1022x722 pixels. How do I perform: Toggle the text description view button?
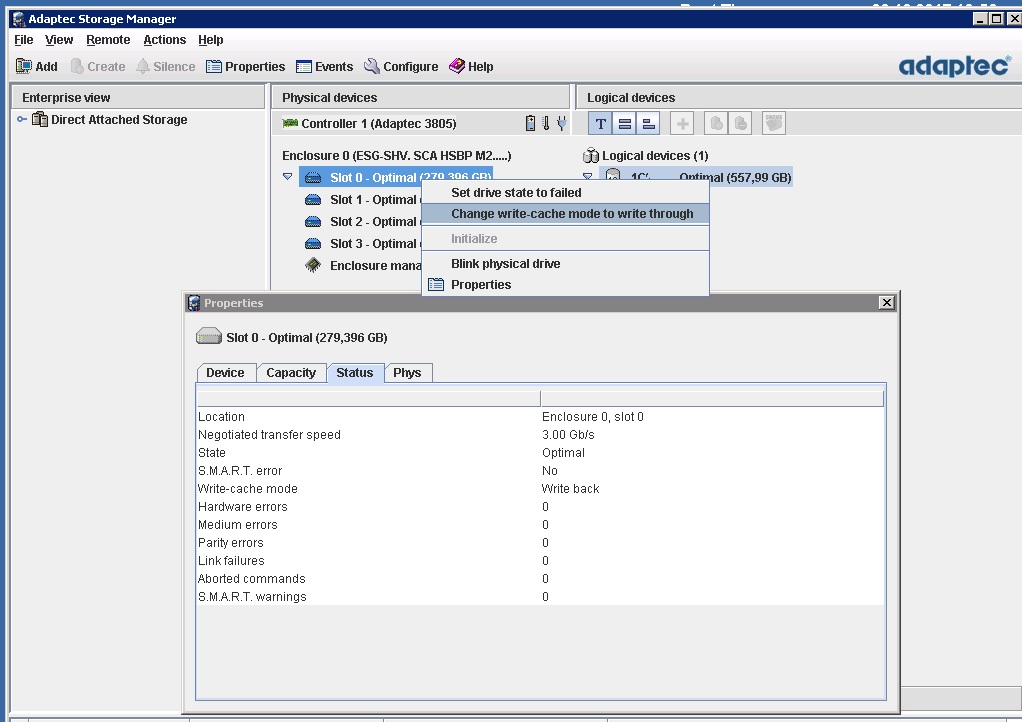pos(600,124)
